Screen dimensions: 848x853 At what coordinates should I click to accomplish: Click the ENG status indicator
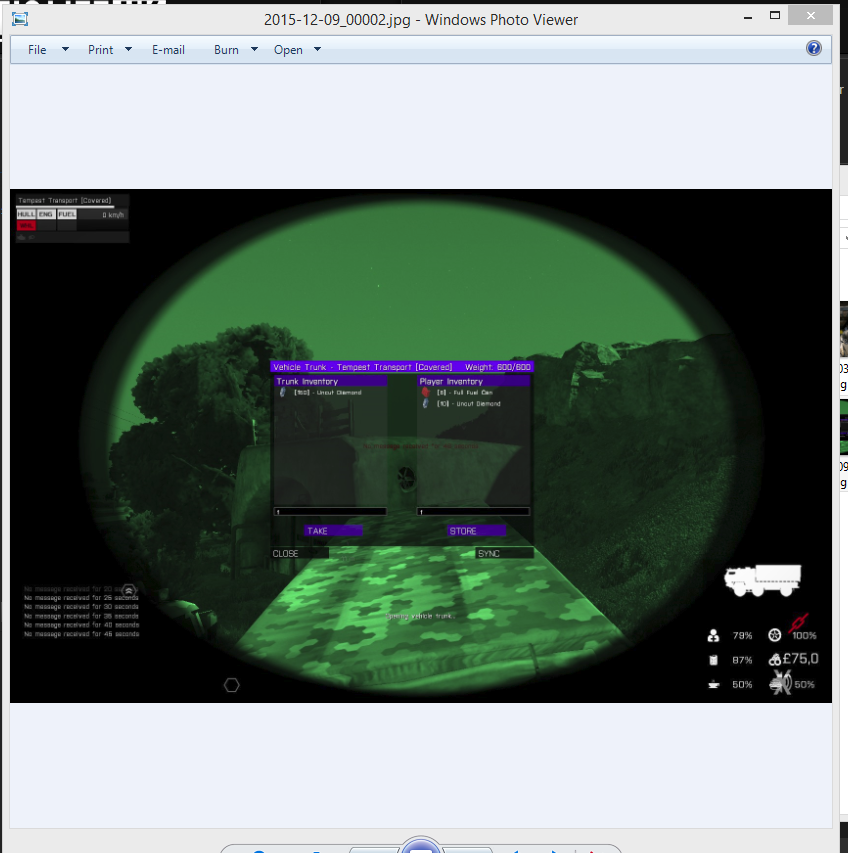(46, 214)
